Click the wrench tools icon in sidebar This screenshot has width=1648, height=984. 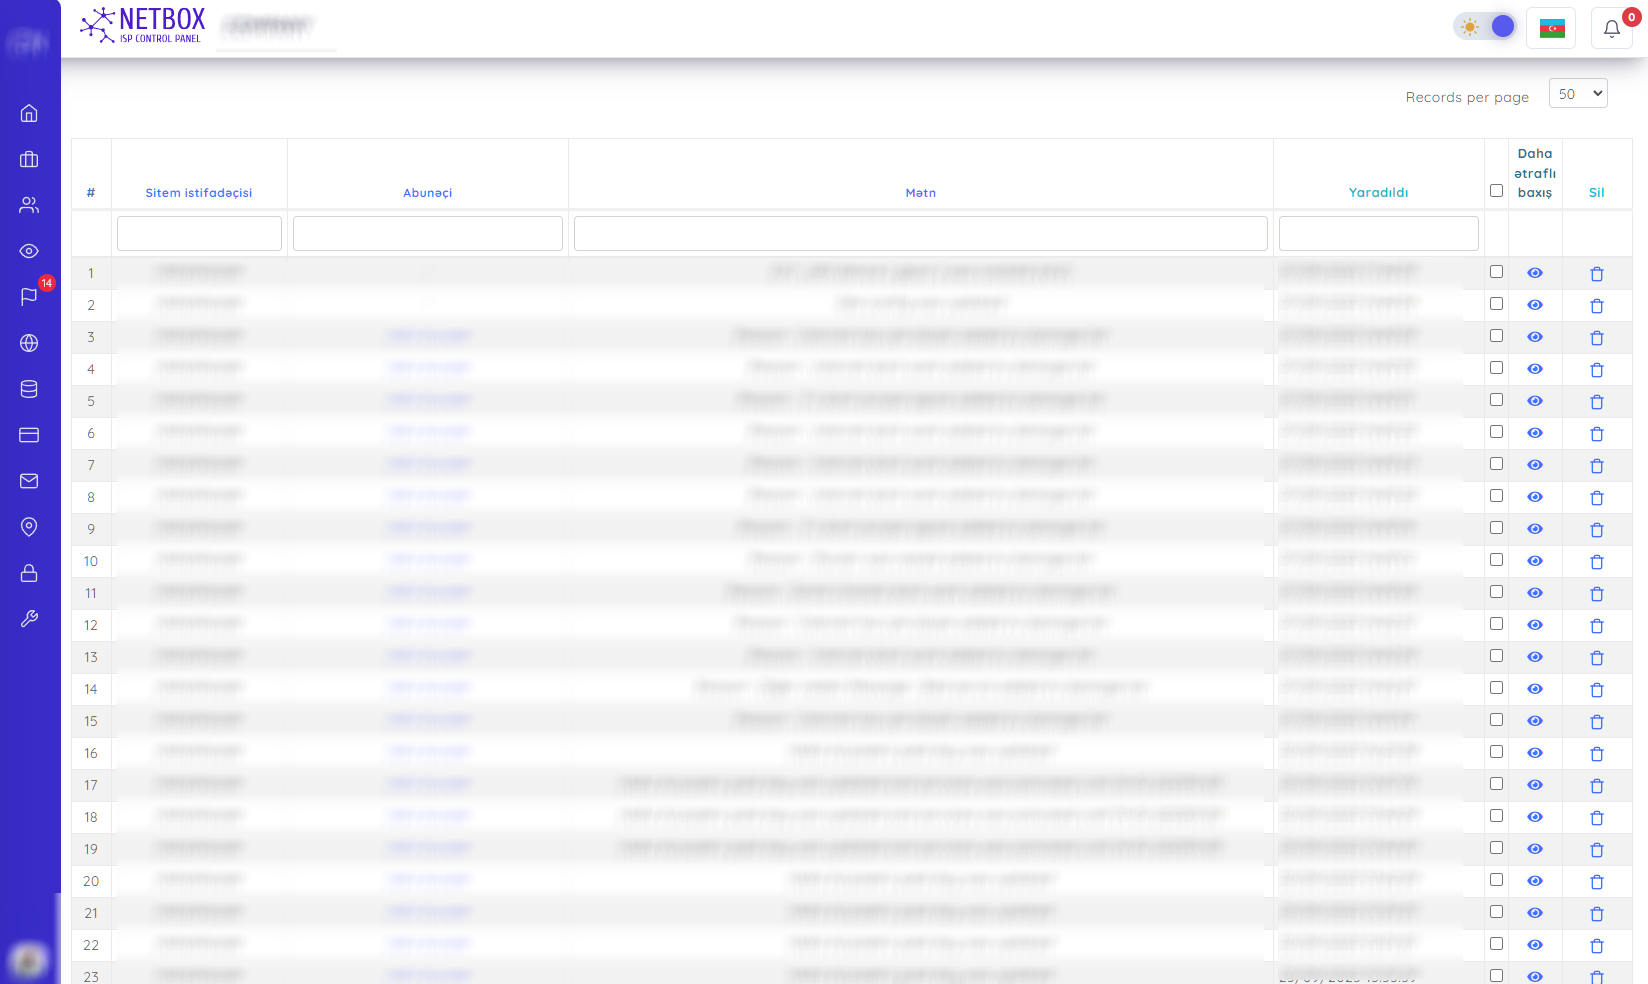[29, 619]
